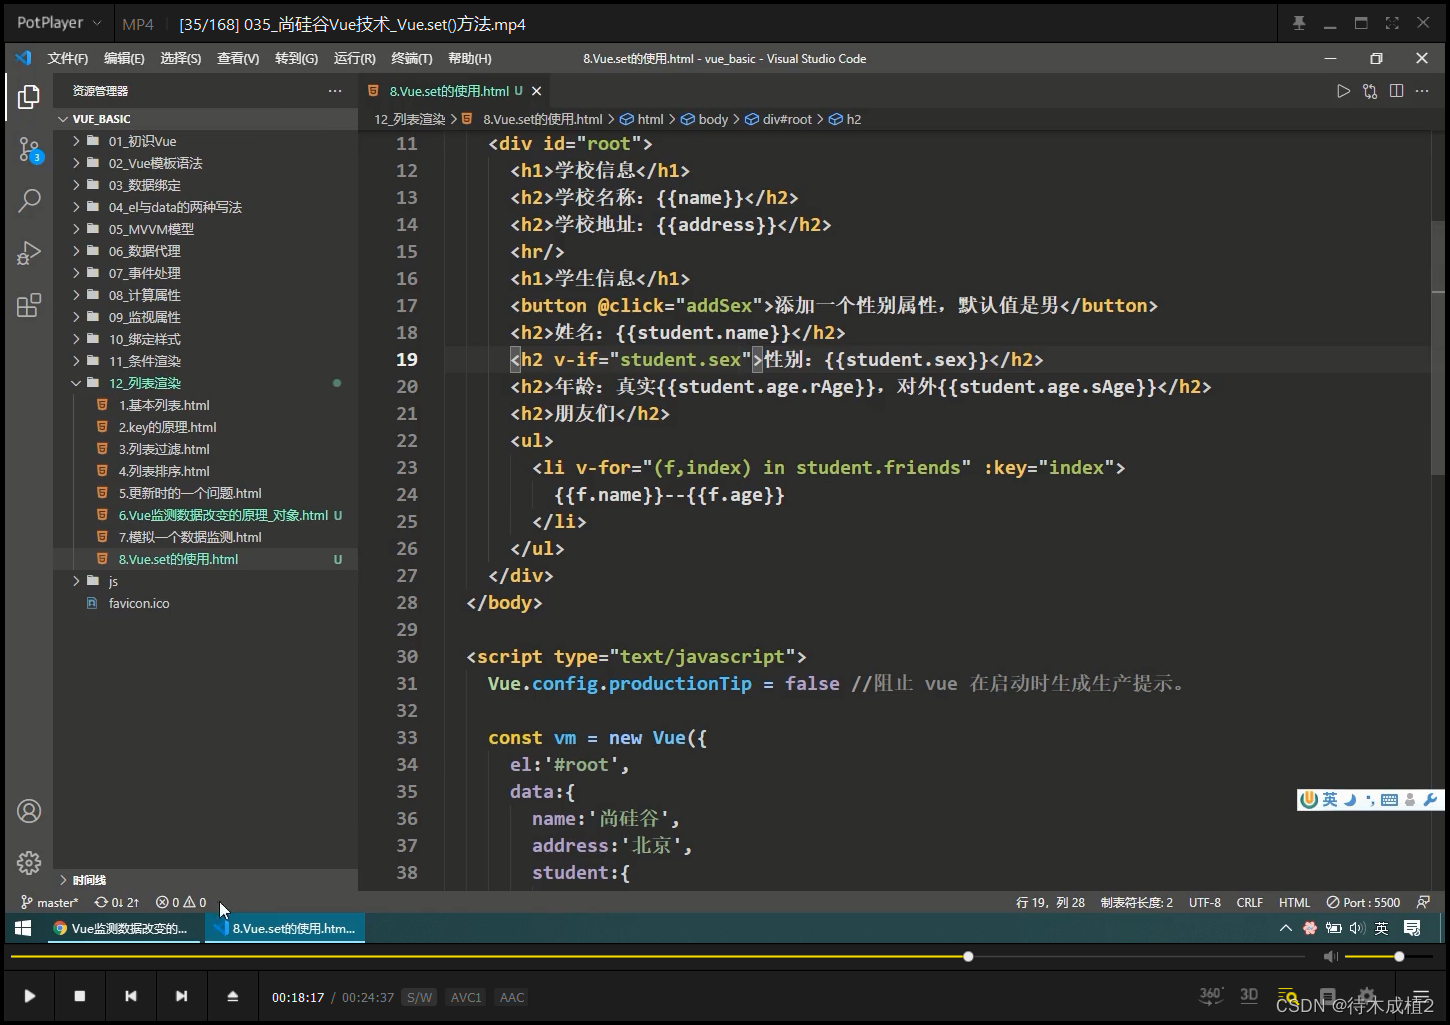This screenshot has width=1450, height=1025.
Task: Switch to Chrome Vue监测数据改变 taskbar window
Action: pos(122,928)
